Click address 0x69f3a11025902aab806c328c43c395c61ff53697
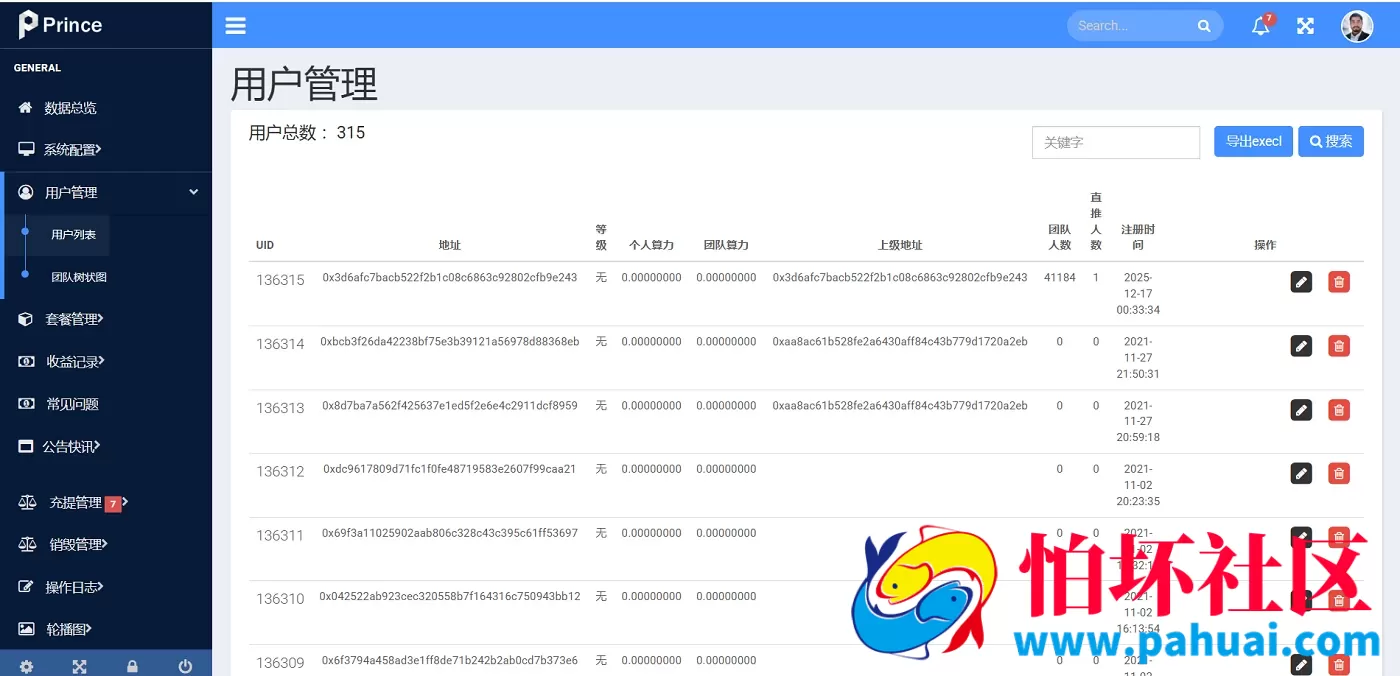 (450, 533)
